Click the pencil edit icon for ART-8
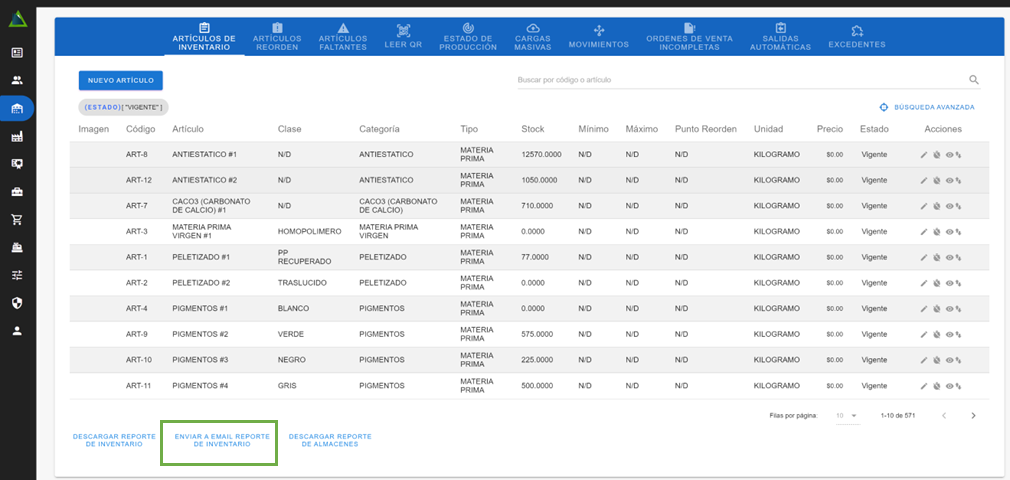 [924, 154]
